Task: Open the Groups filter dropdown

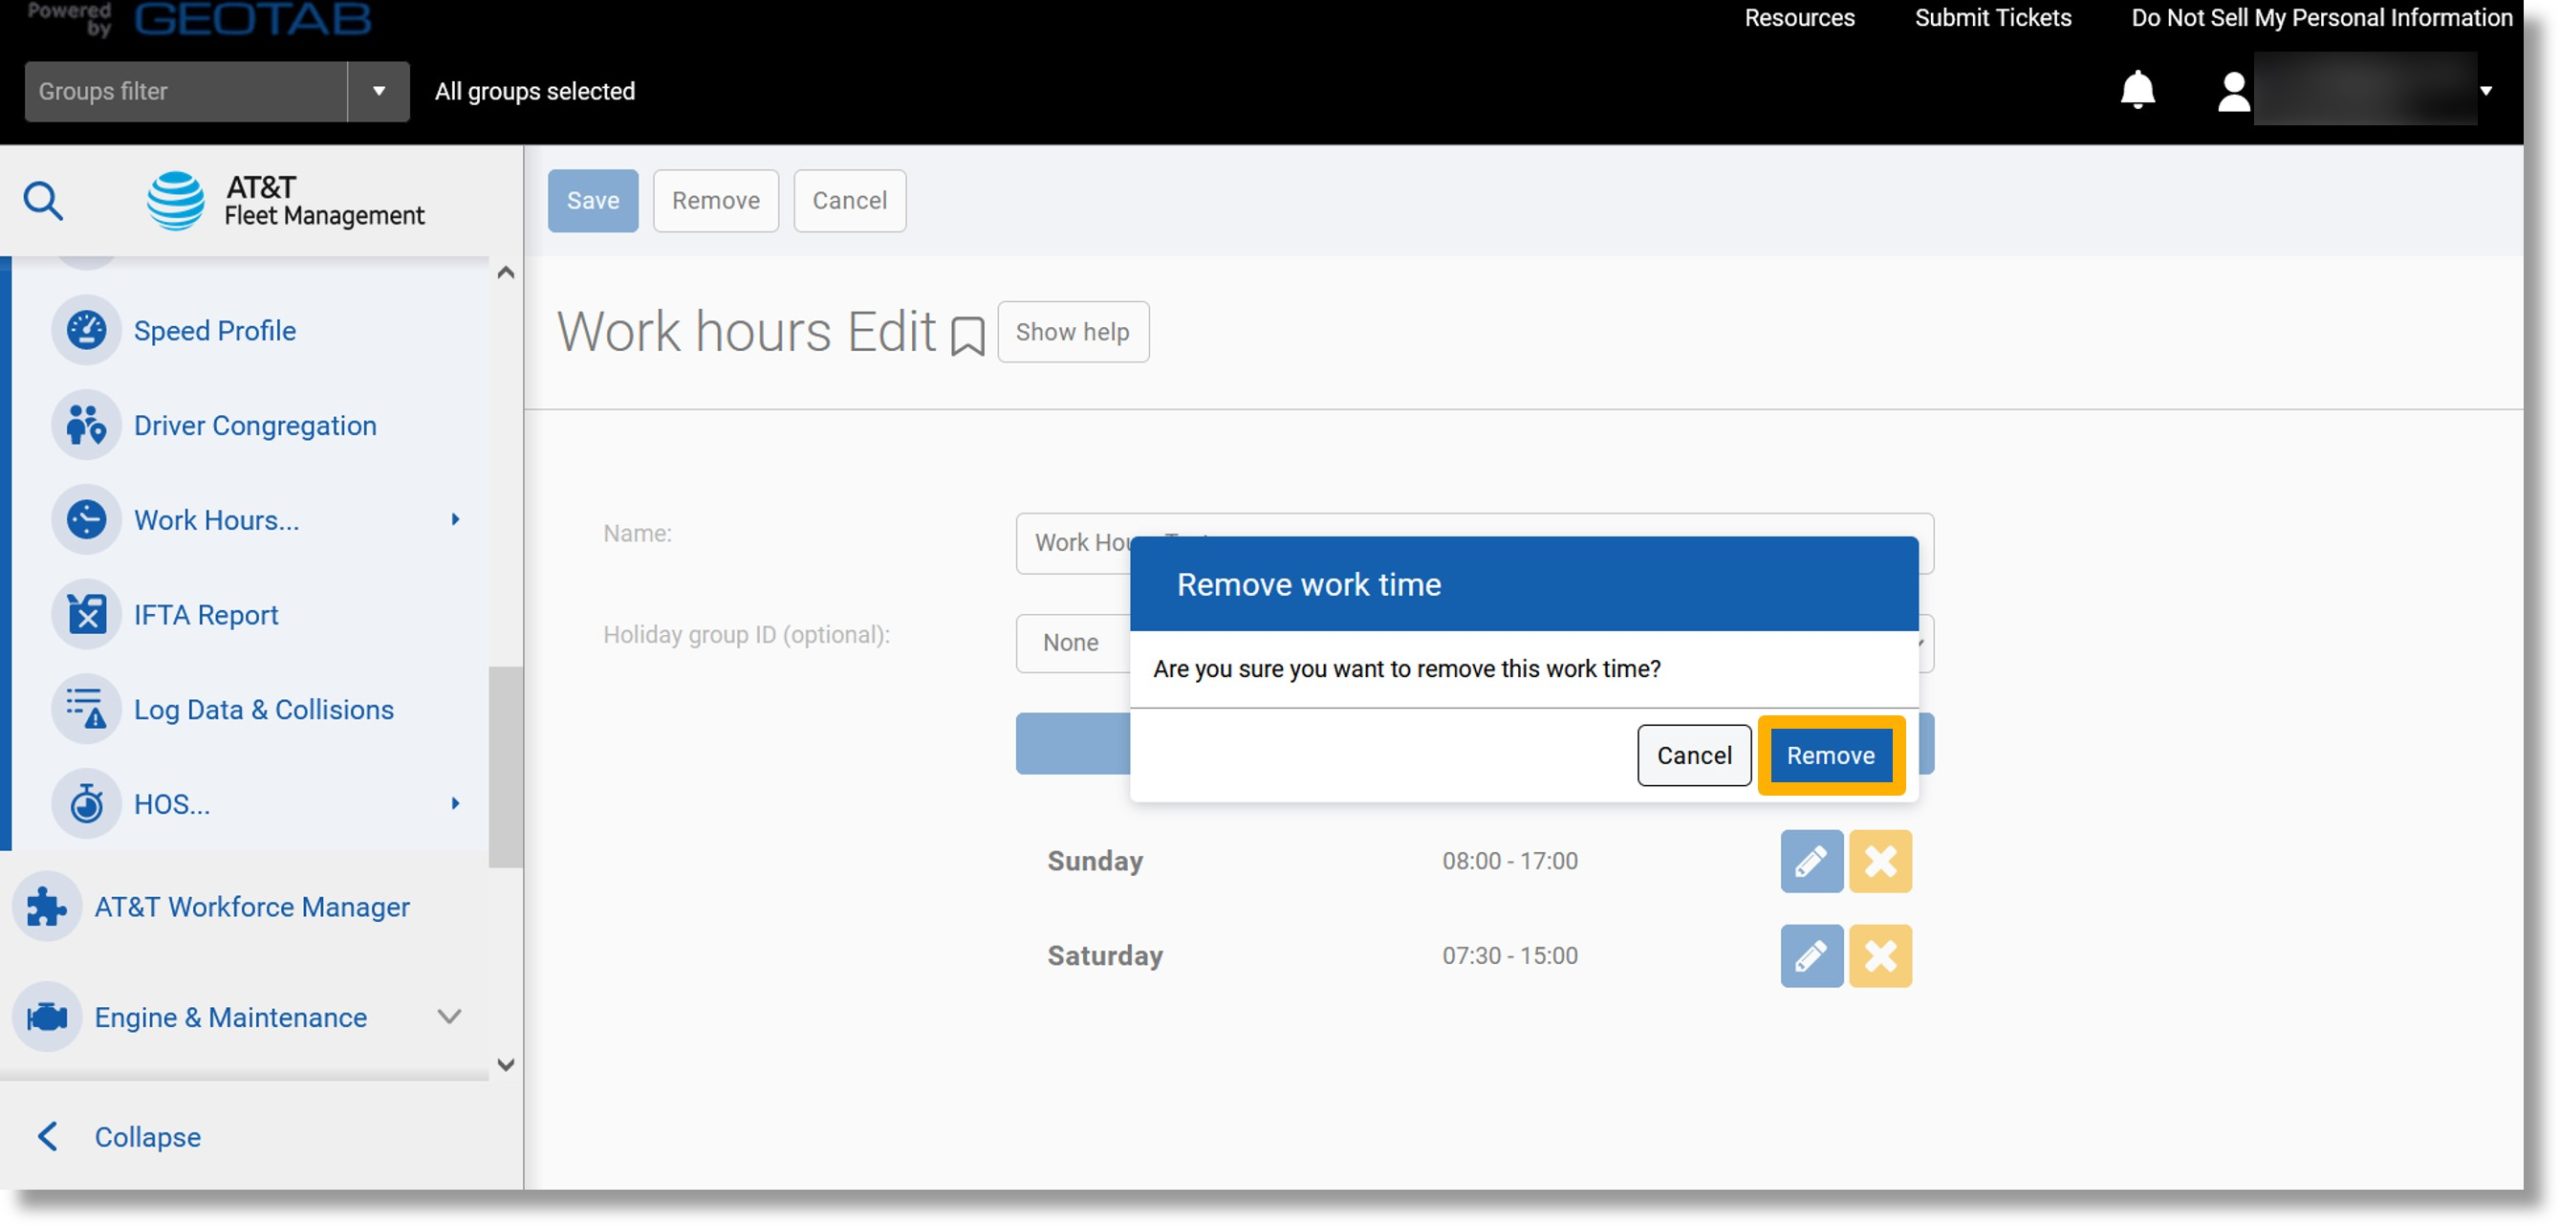Action: (x=376, y=90)
